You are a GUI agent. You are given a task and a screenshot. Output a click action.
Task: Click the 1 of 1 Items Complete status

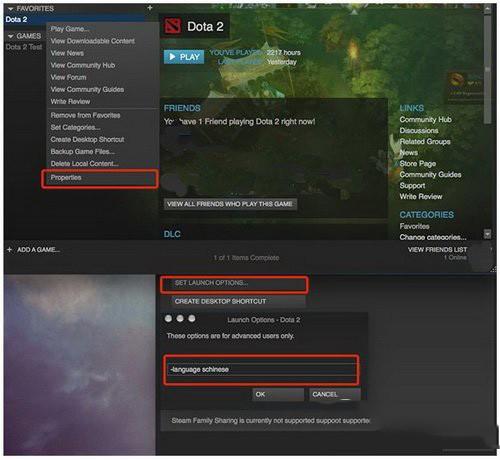246,258
